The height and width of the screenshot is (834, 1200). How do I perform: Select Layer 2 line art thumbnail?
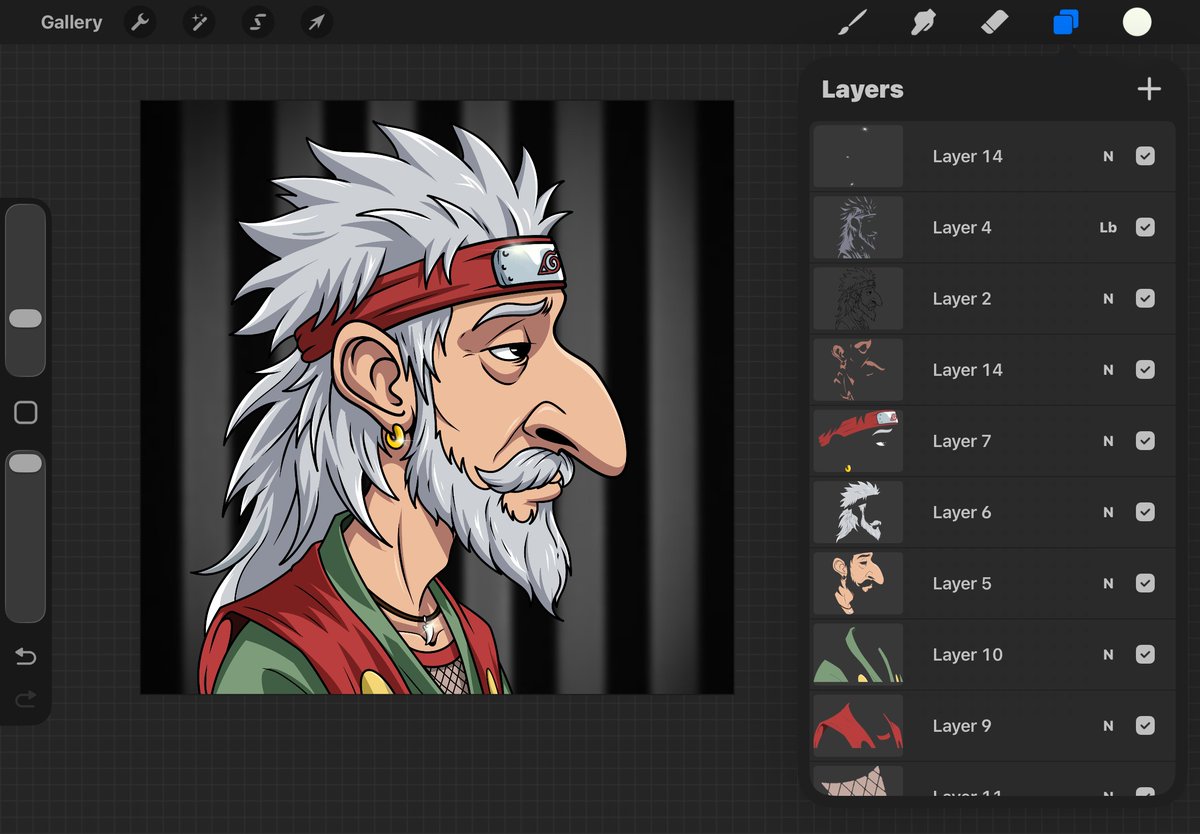tap(858, 298)
